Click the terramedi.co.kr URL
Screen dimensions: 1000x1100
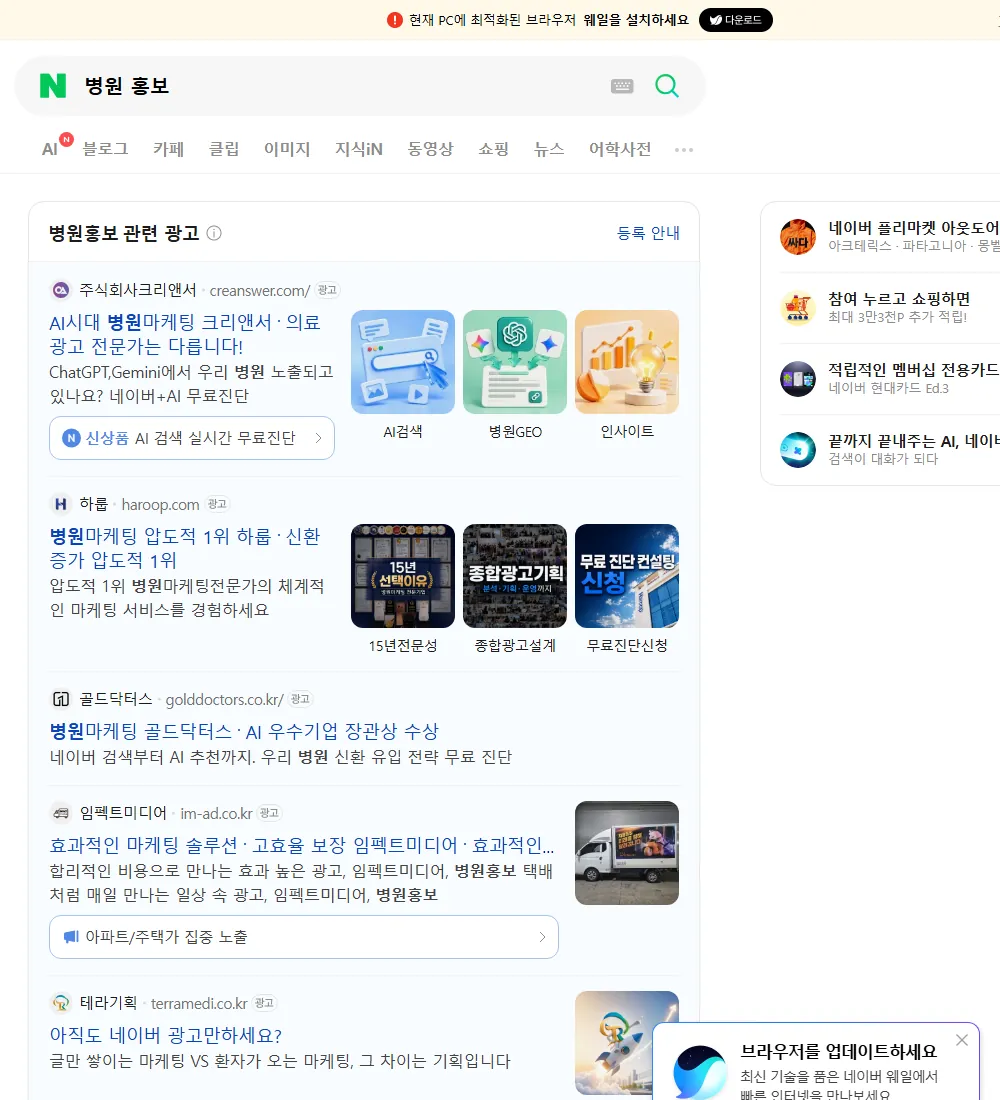(199, 1004)
